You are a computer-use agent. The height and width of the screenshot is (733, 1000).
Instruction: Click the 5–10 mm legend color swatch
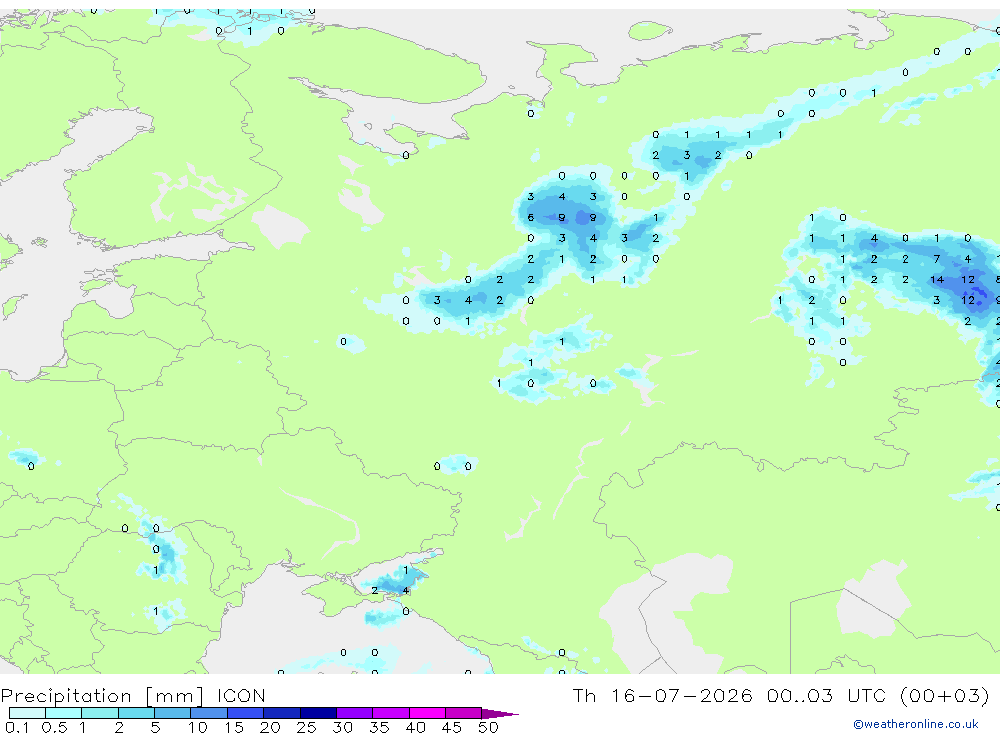coord(172,713)
